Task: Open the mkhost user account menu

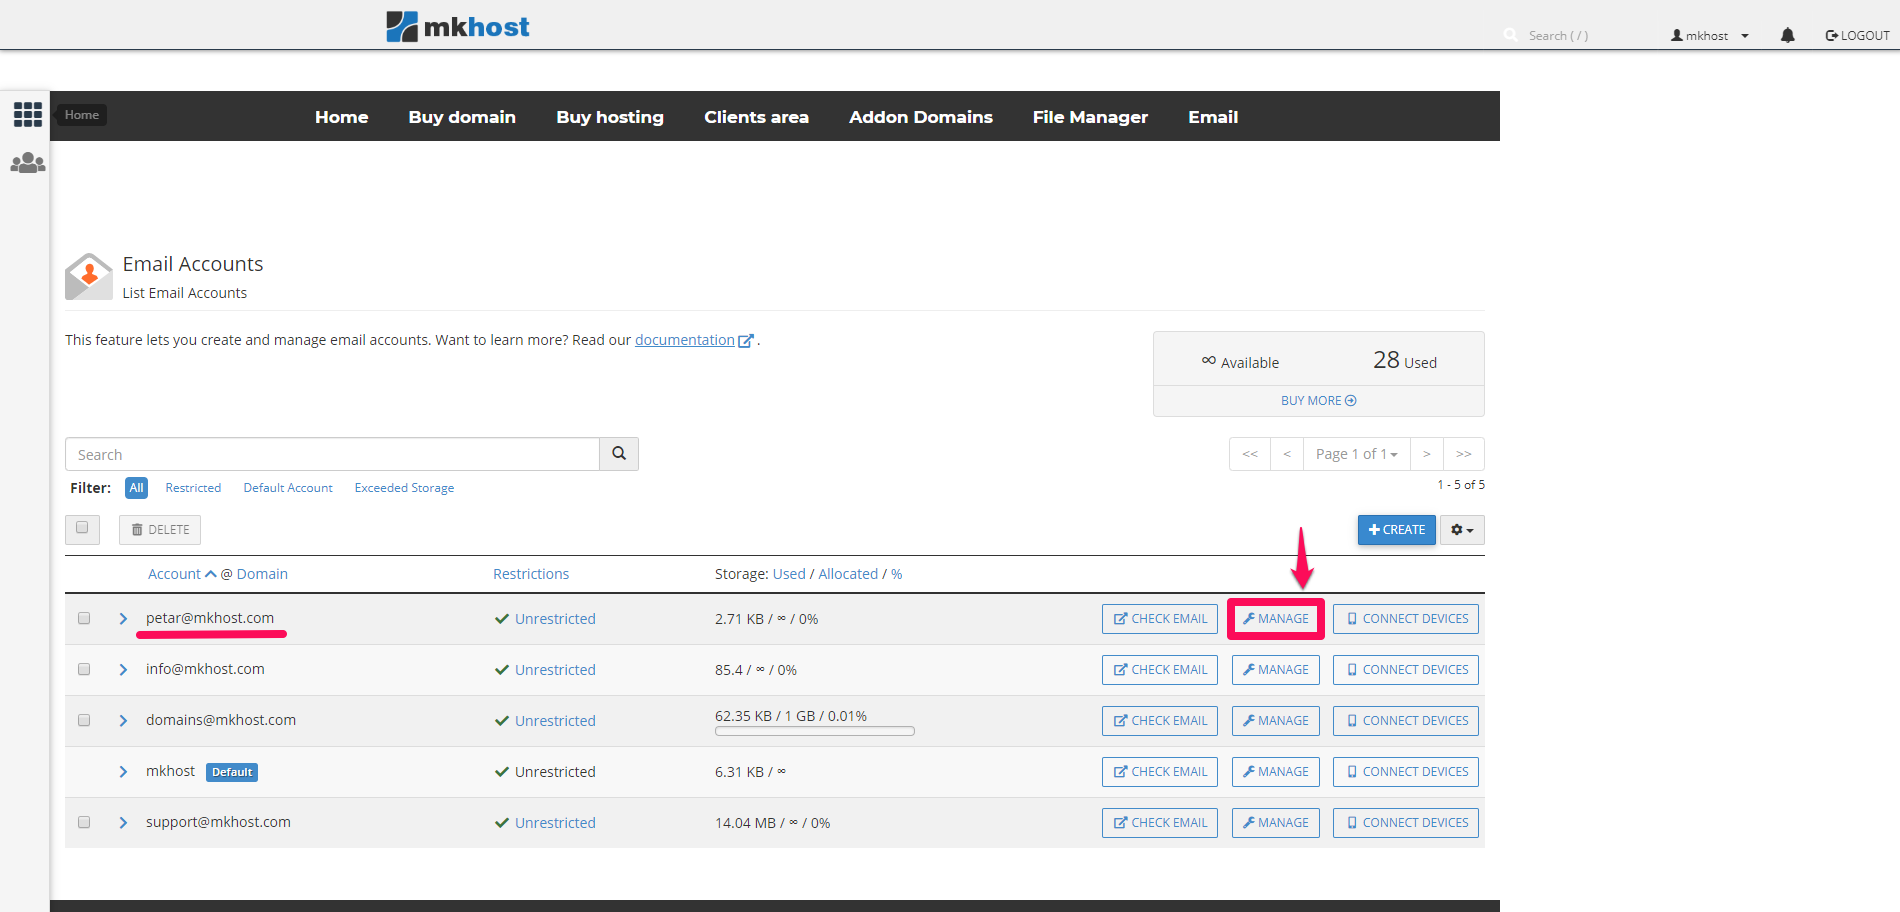Action: coord(1710,35)
